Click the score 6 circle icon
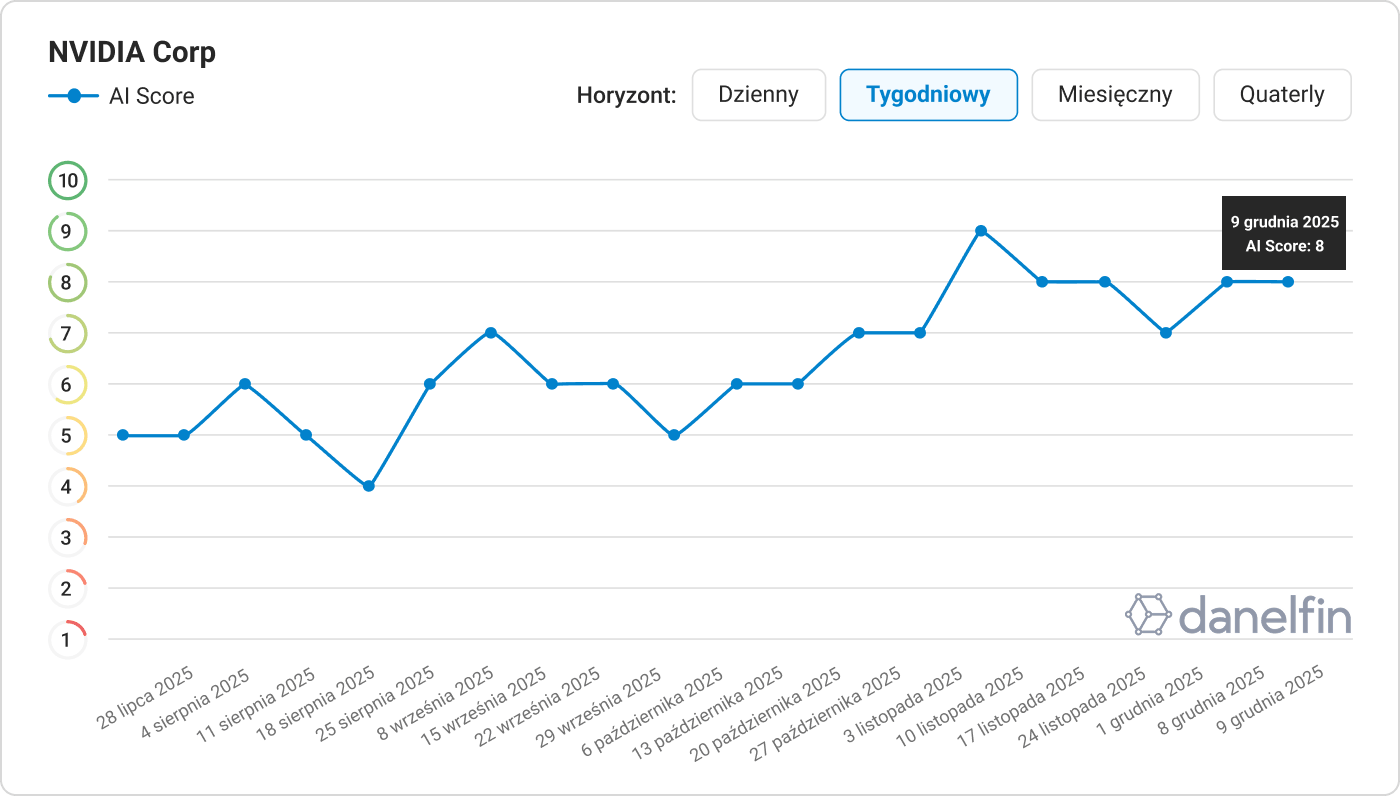Image resolution: width=1400 pixels, height=796 pixels. pos(68,384)
